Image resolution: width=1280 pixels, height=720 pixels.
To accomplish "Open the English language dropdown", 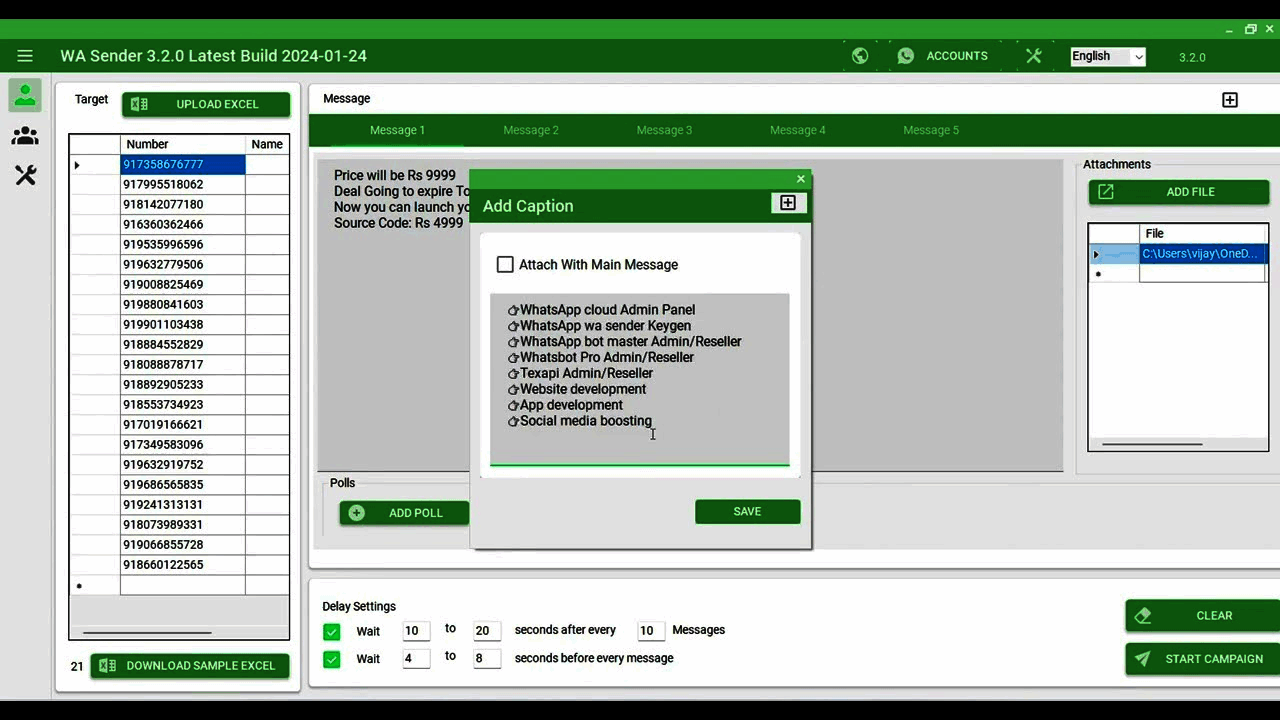I will coord(1107,56).
